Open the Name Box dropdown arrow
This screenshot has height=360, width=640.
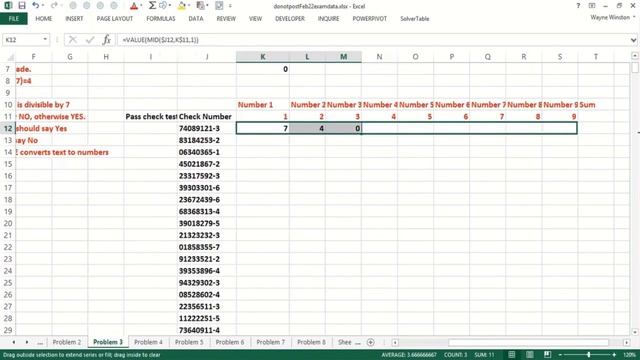pos(45,40)
